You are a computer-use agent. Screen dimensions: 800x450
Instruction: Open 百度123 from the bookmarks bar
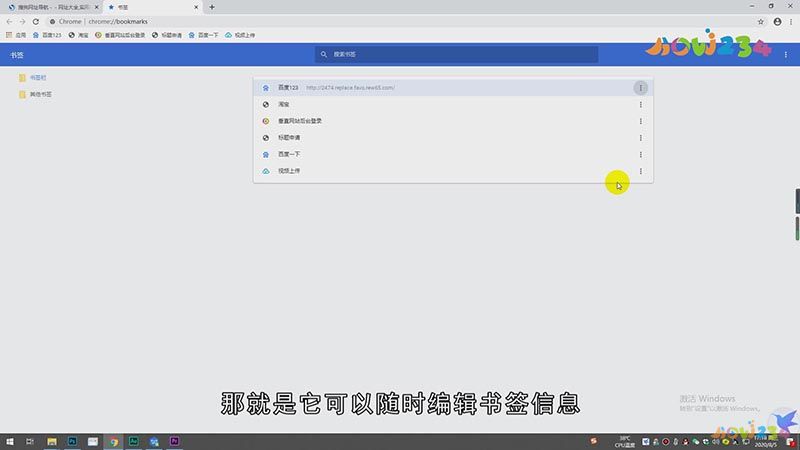(x=47, y=35)
